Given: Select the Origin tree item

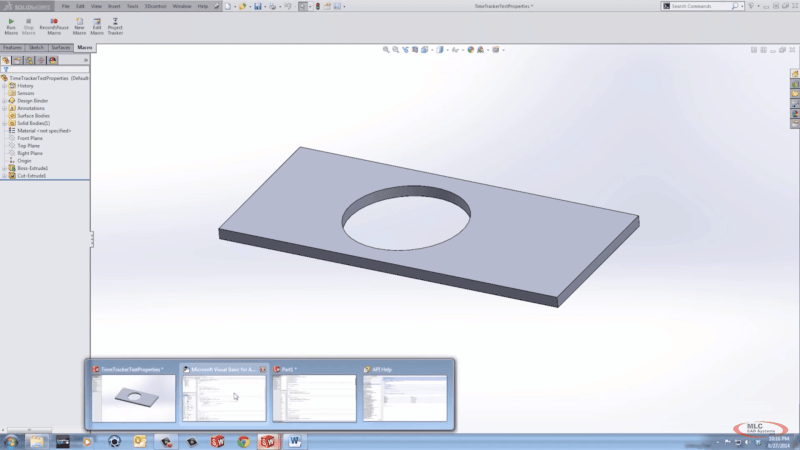Looking at the screenshot, I should (24, 161).
